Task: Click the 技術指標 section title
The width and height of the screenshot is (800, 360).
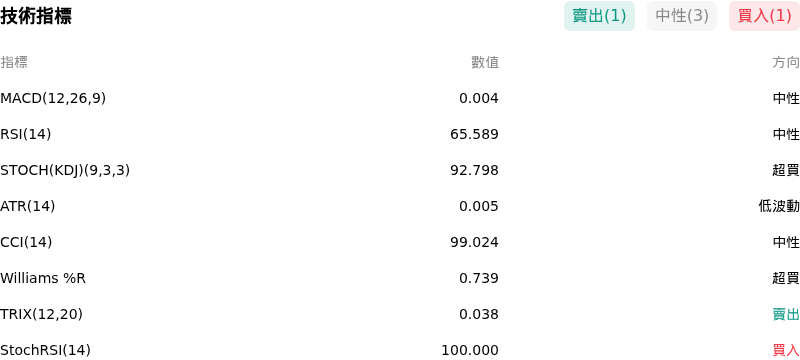Action: pyautogui.click(x=36, y=16)
